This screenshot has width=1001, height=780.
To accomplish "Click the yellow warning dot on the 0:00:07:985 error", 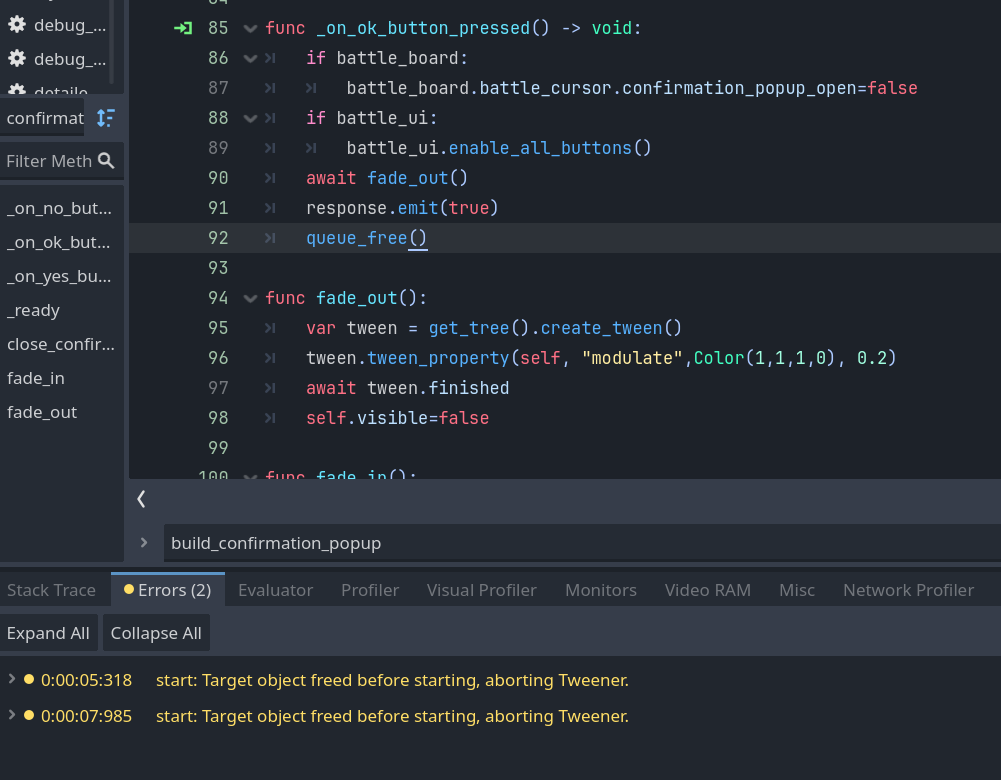I will coord(29,716).
